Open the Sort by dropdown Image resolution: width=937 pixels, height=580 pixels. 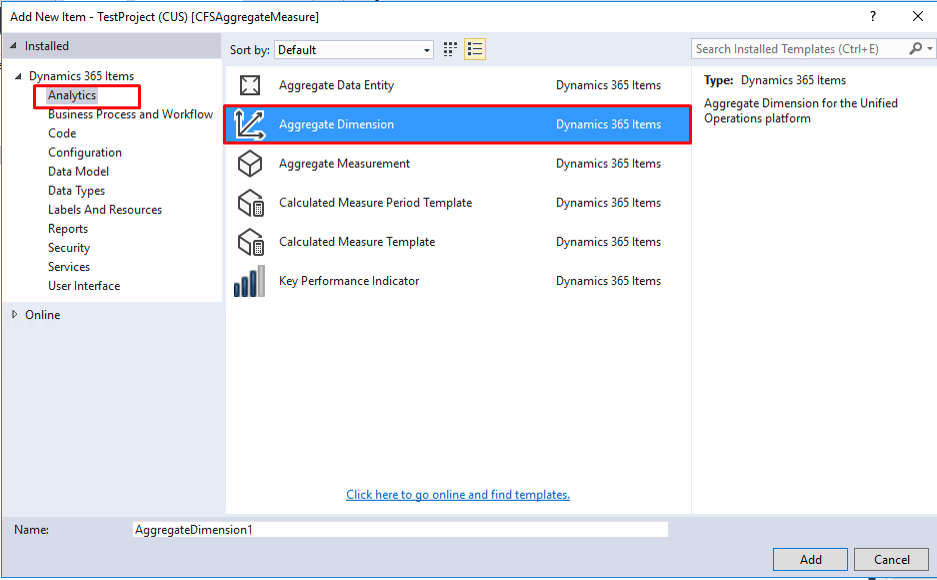click(353, 50)
